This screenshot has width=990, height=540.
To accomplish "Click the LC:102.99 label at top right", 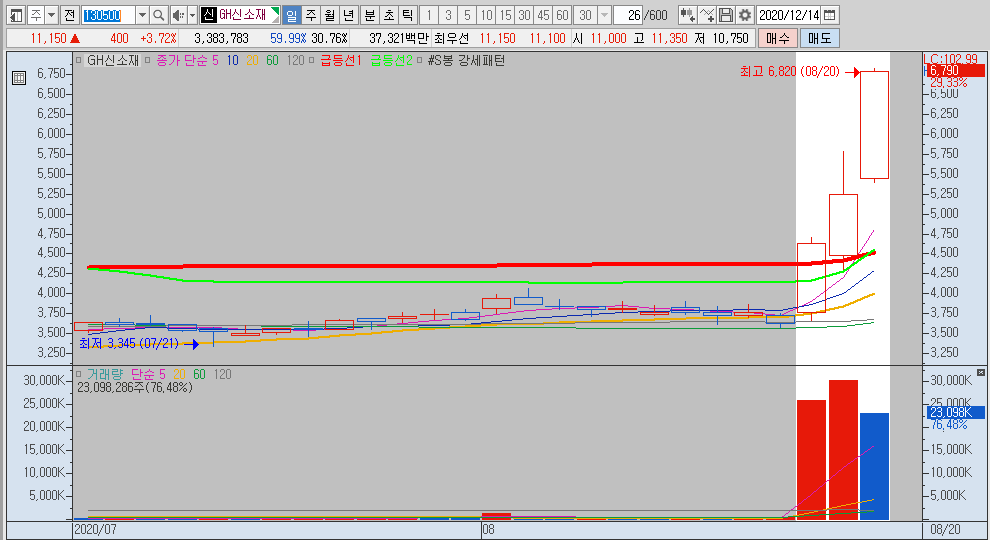I will tap(950, 59).
